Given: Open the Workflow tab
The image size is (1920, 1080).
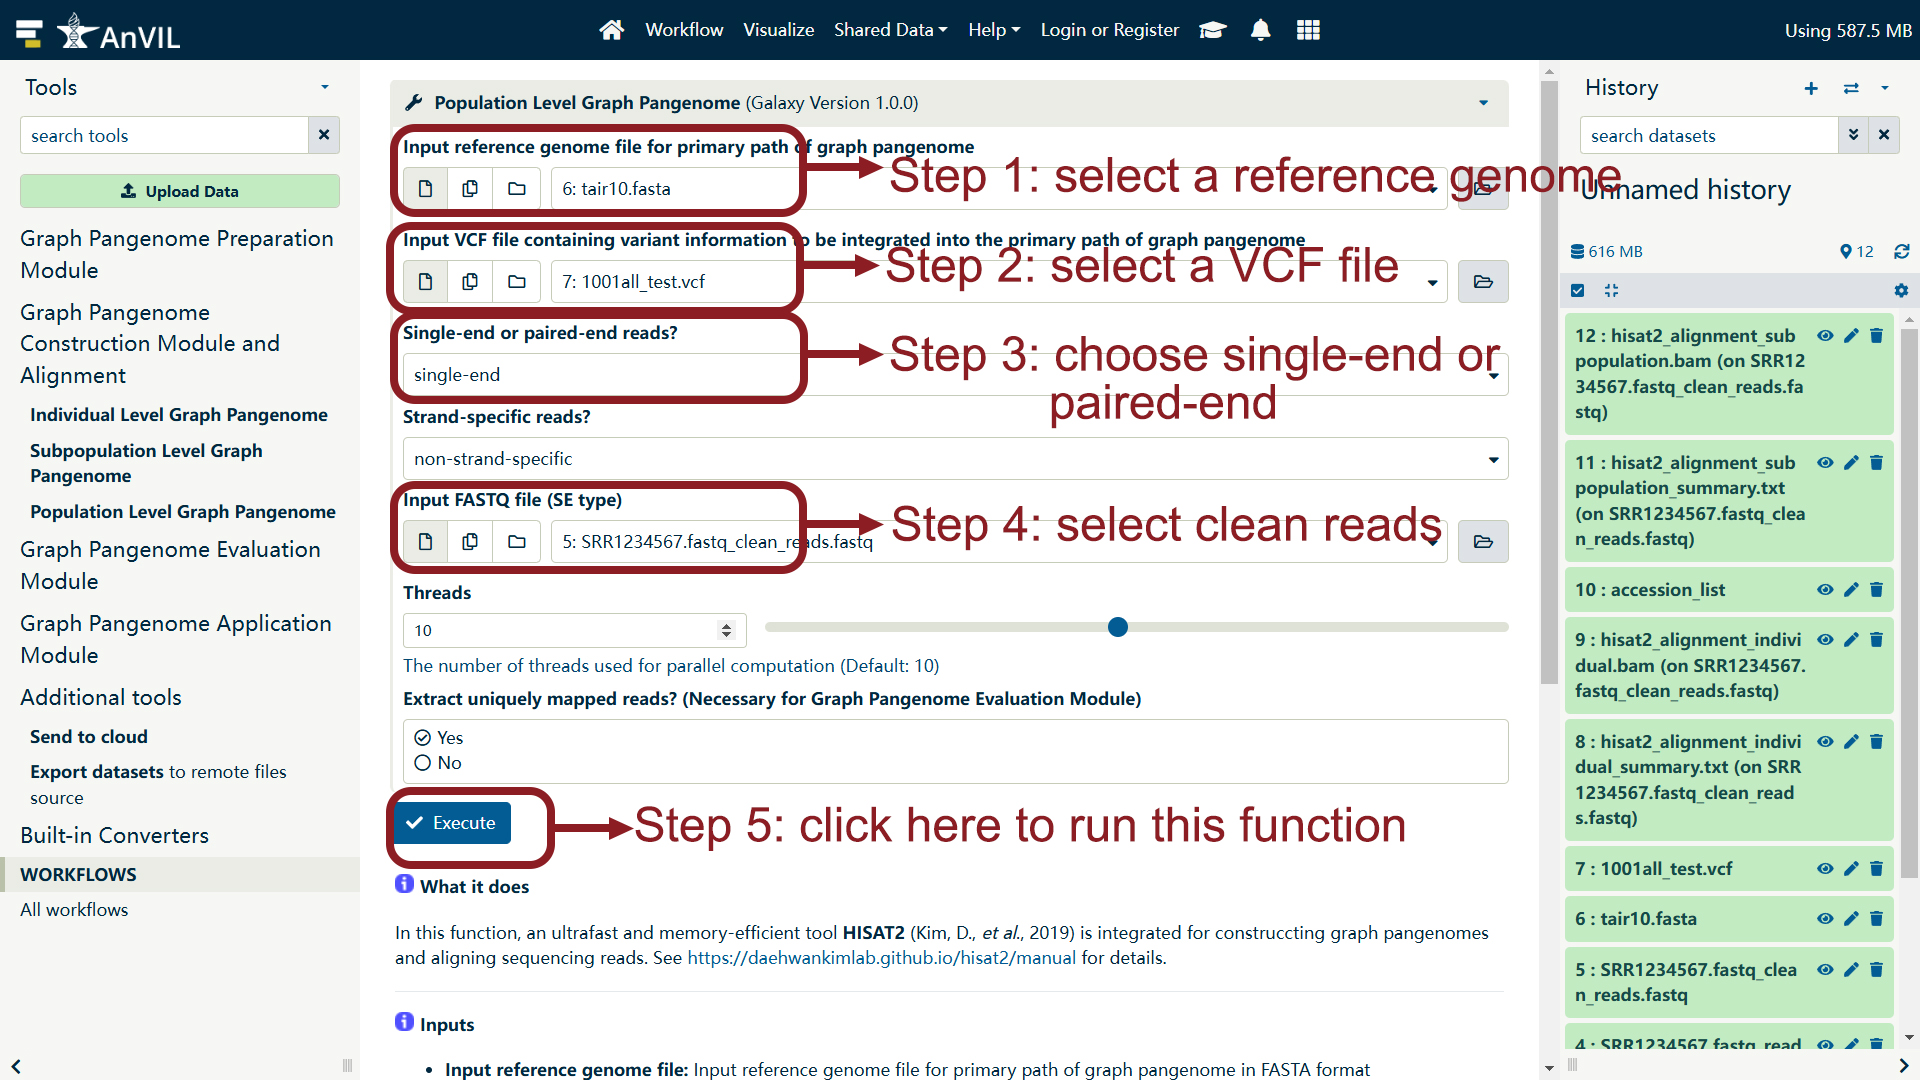Looking at the screenshot, I should tap(684, 30).
